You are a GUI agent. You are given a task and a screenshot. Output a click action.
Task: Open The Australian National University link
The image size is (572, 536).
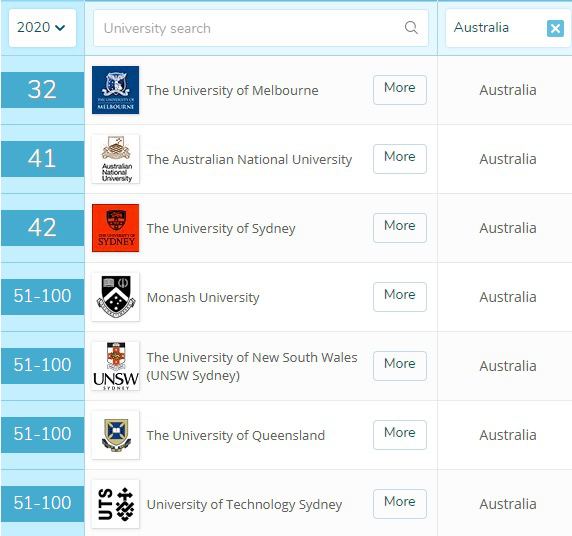pos(249,159)
